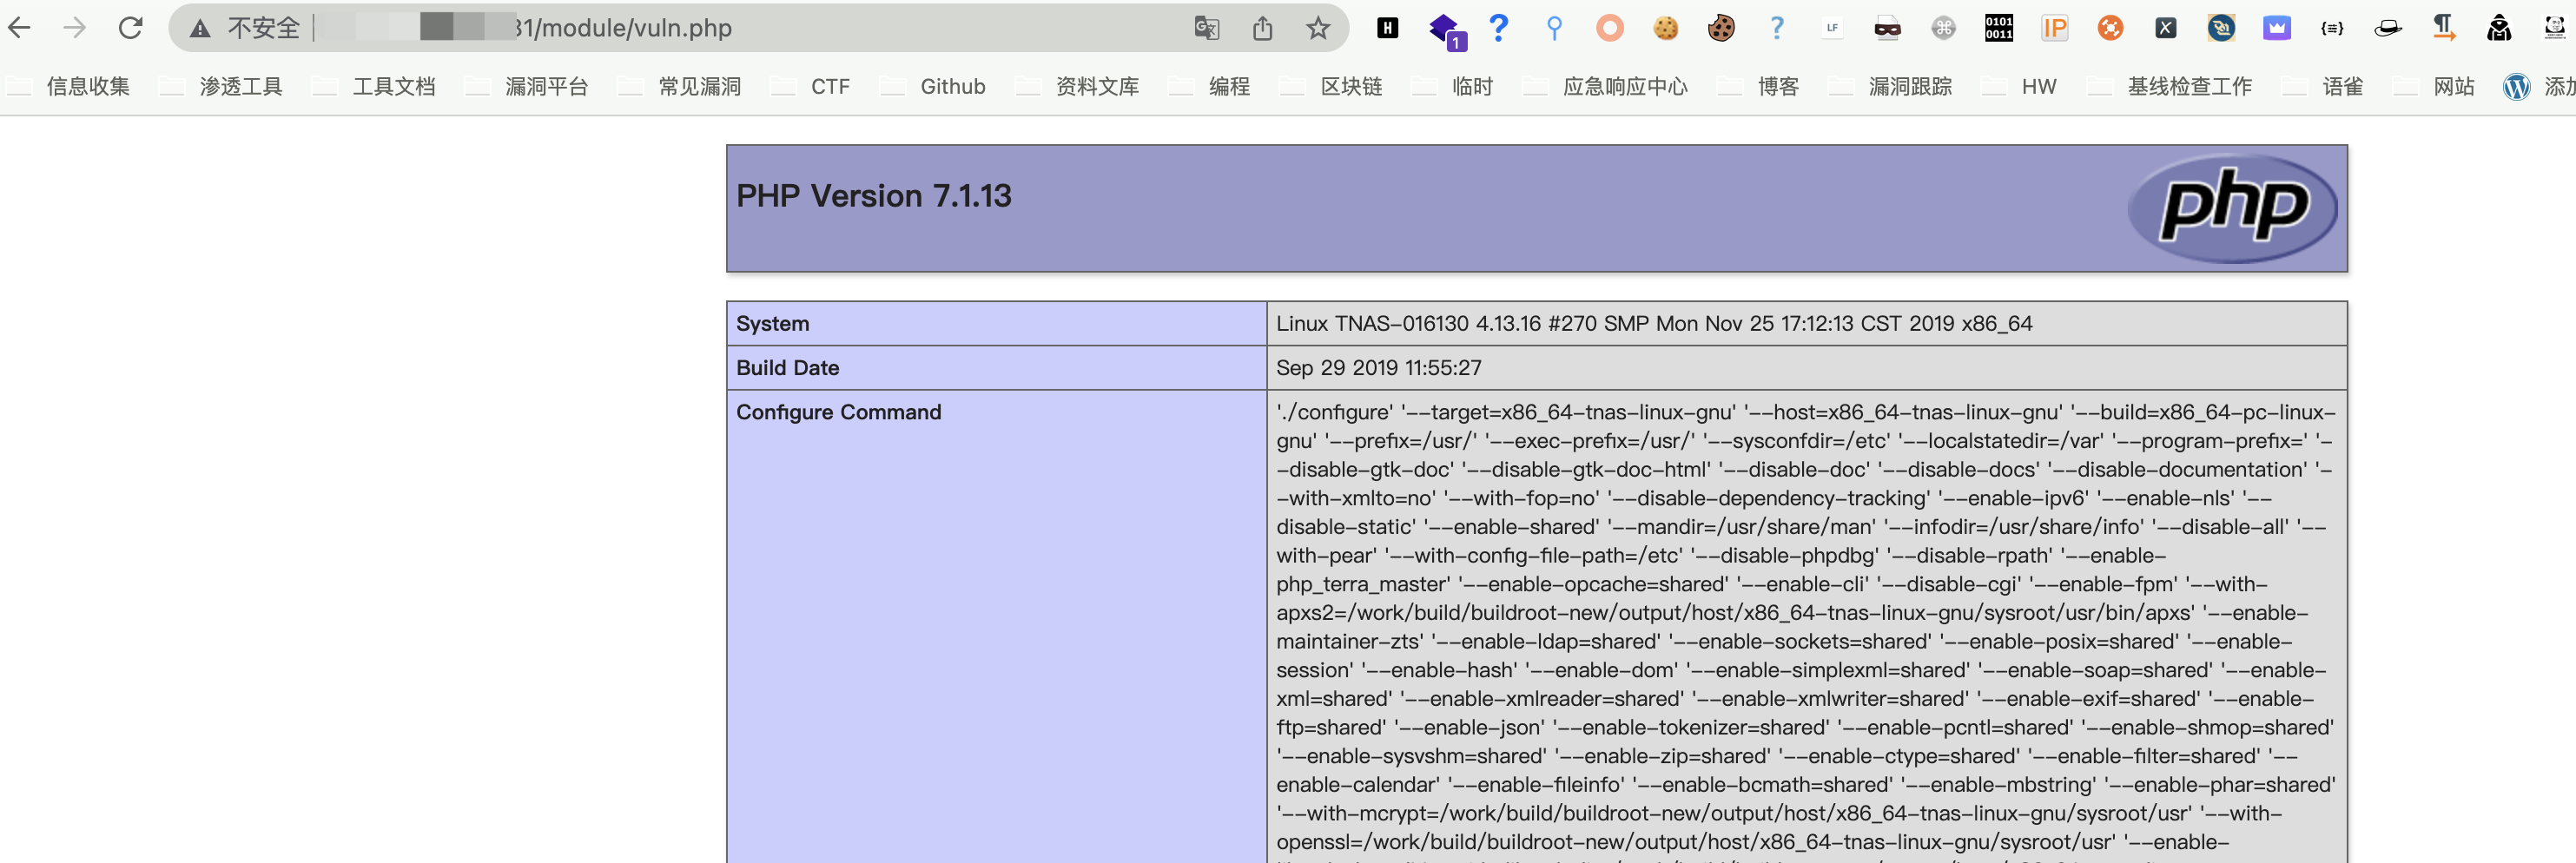Image resolution: width=2576 pixels, height=863 pixels.
Task: Bookmark this page with the star icon
Action: (x=1317, y=28)
